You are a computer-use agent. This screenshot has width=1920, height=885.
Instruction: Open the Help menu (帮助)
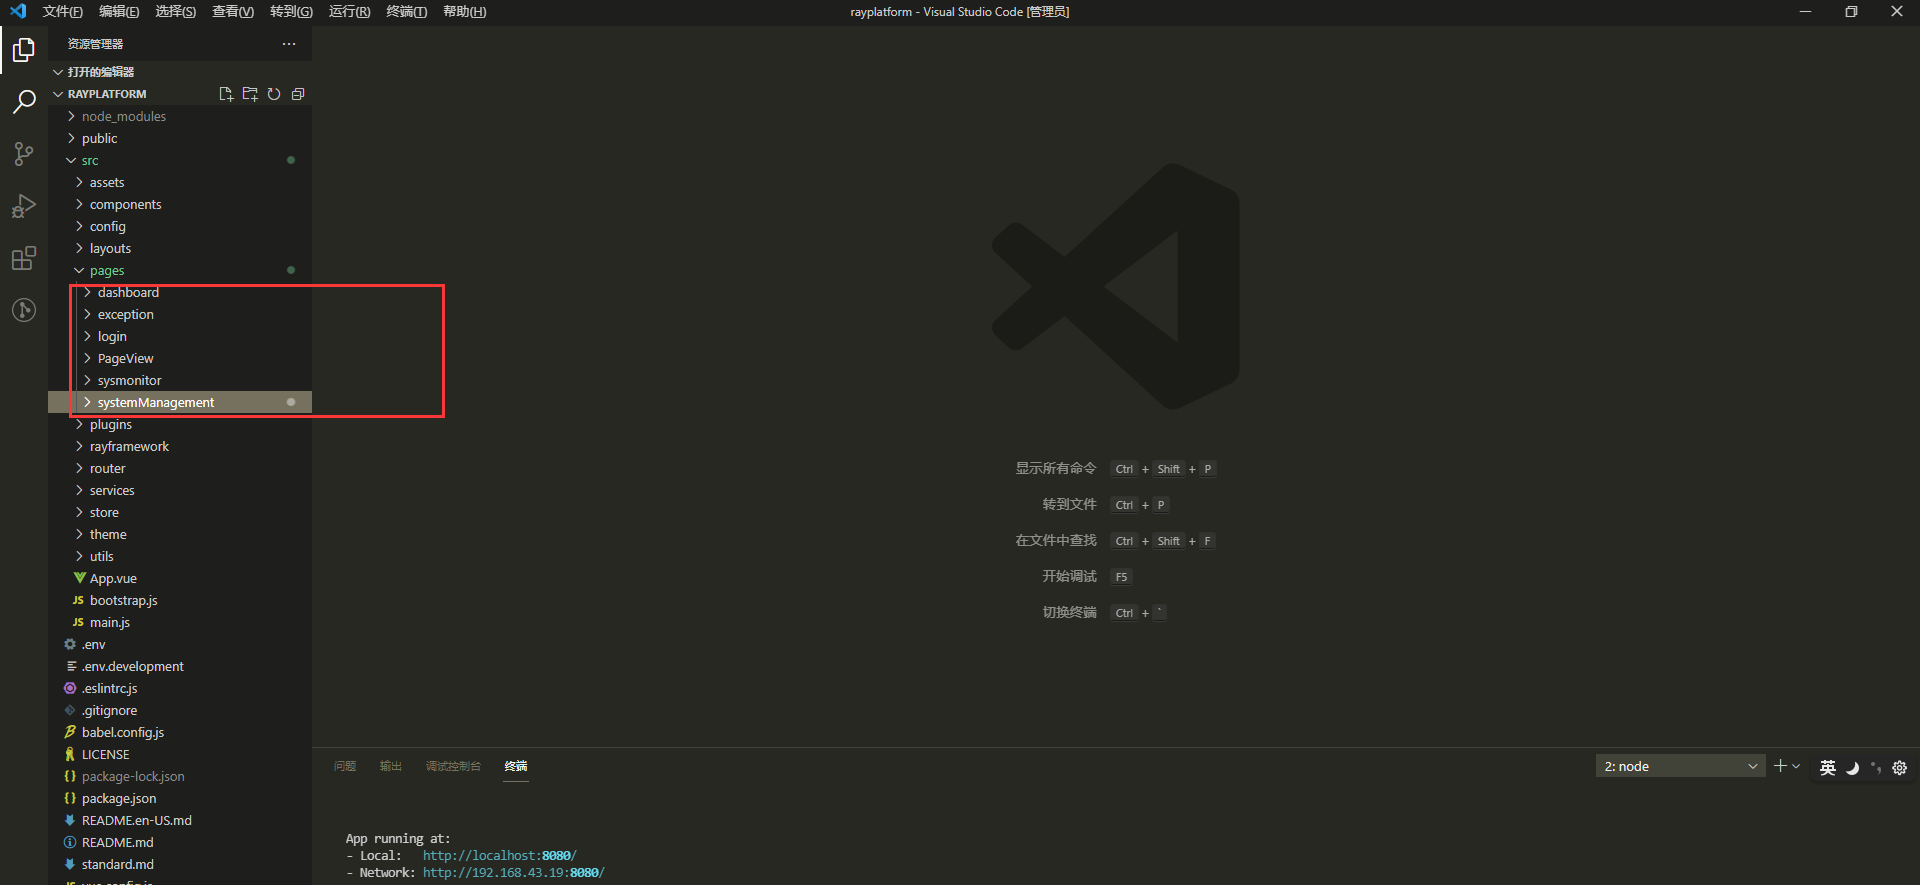pyautogui.click(x=464, y=12)
